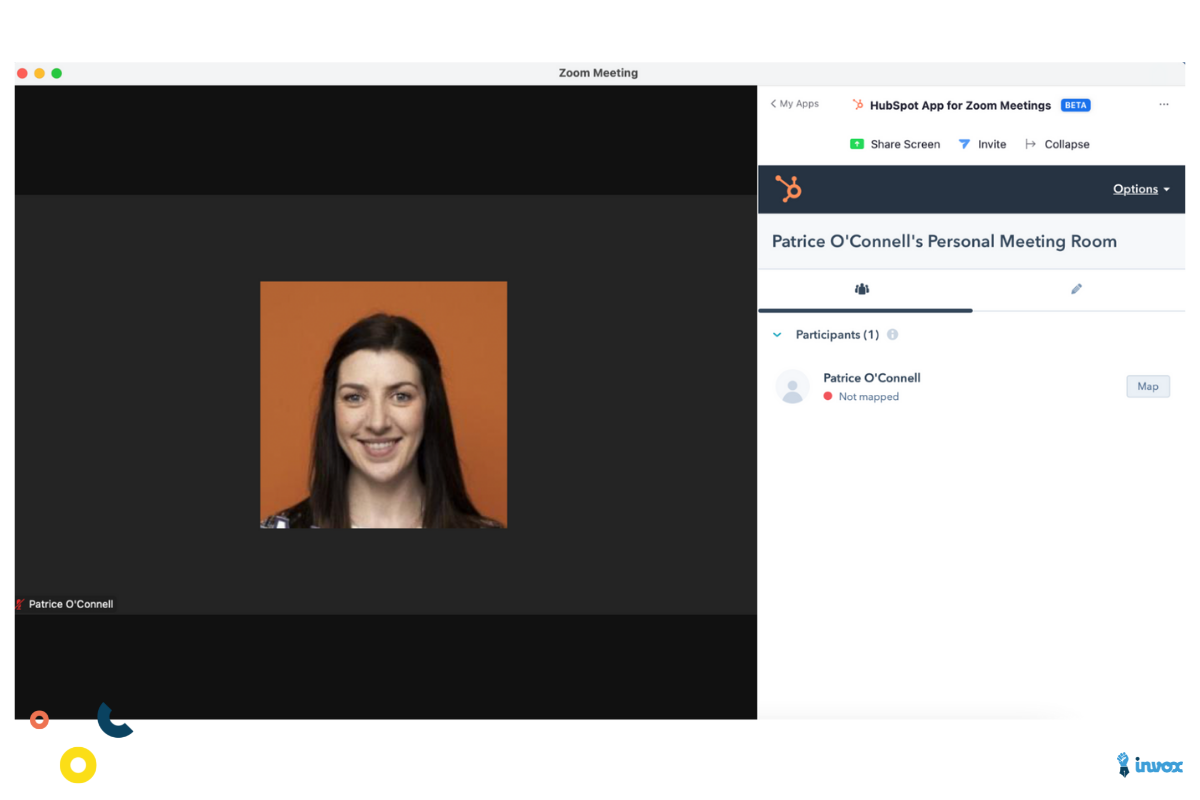
Task: Click Patrice O'Connell's Personal Meeting Room title
Action: [944, 241]
